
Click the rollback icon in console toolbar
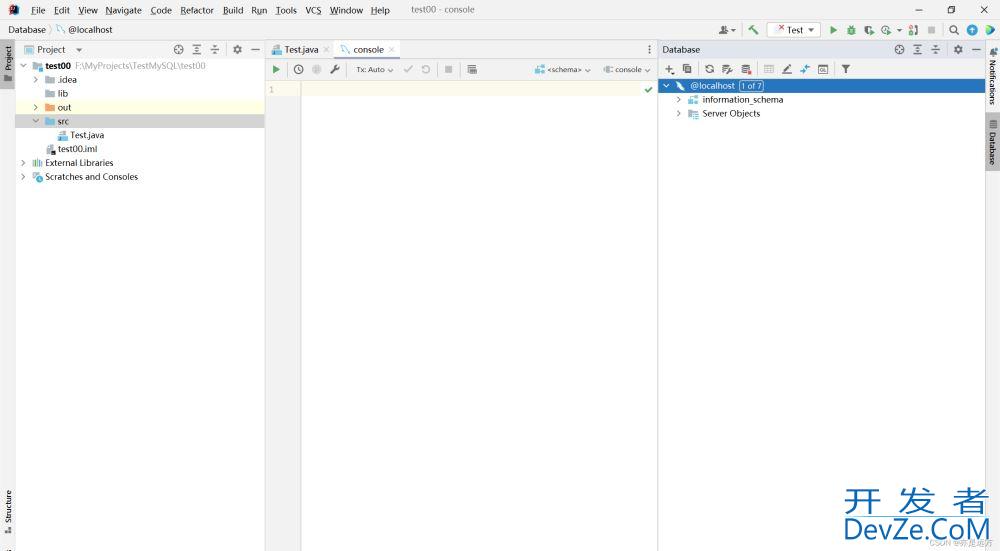425,70
